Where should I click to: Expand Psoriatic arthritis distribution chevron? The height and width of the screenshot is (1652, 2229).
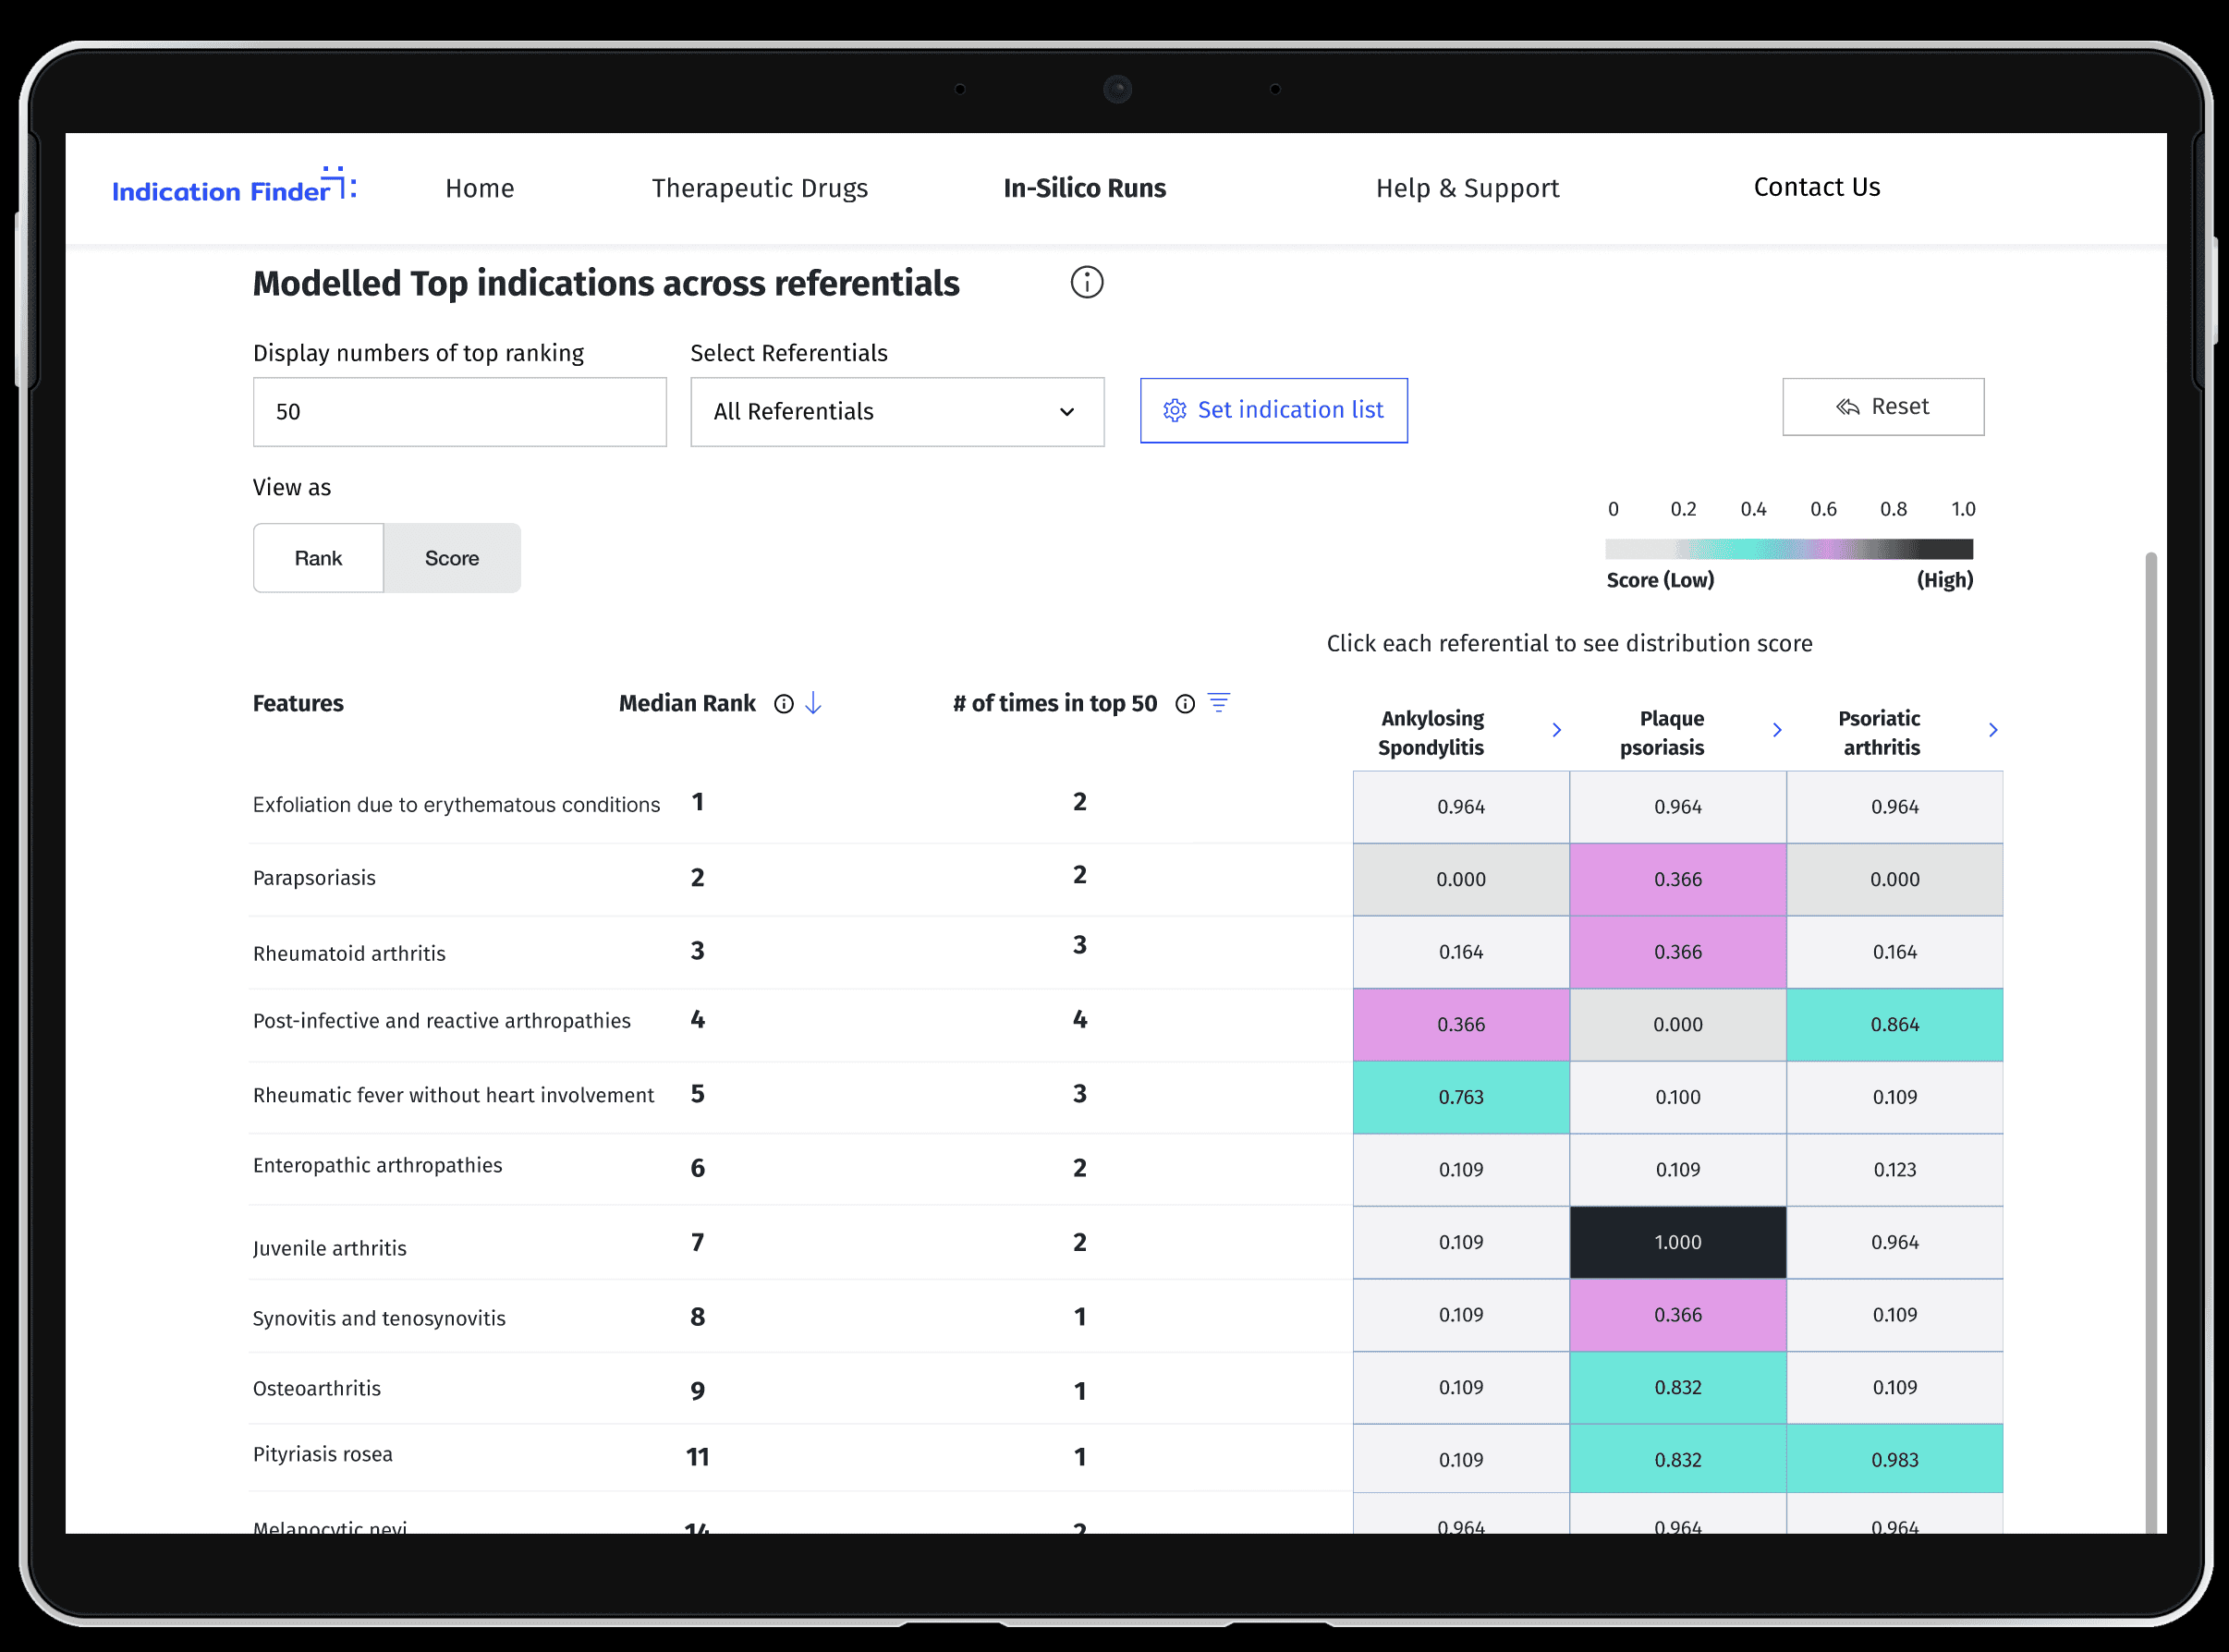(1992, 730)
